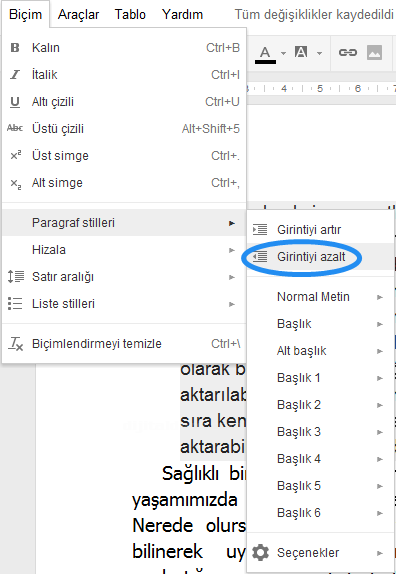Open the Tablo menu
Screen dimensions: 396x574
point(130,14)
